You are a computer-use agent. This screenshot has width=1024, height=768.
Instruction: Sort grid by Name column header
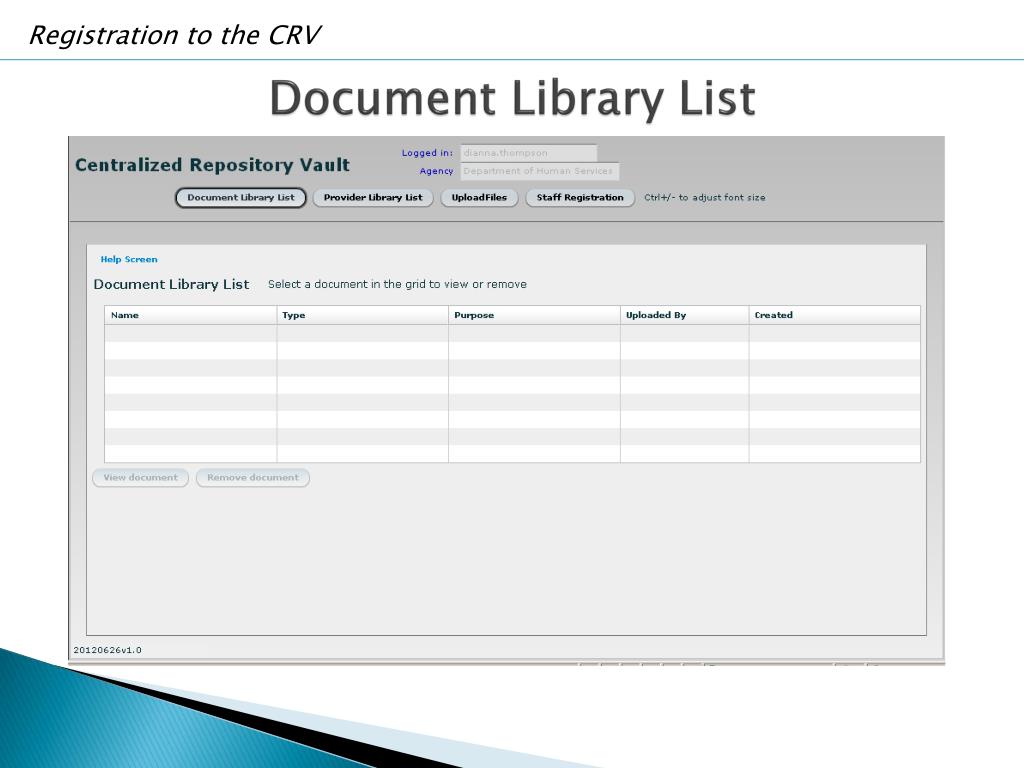pos(191,315)
